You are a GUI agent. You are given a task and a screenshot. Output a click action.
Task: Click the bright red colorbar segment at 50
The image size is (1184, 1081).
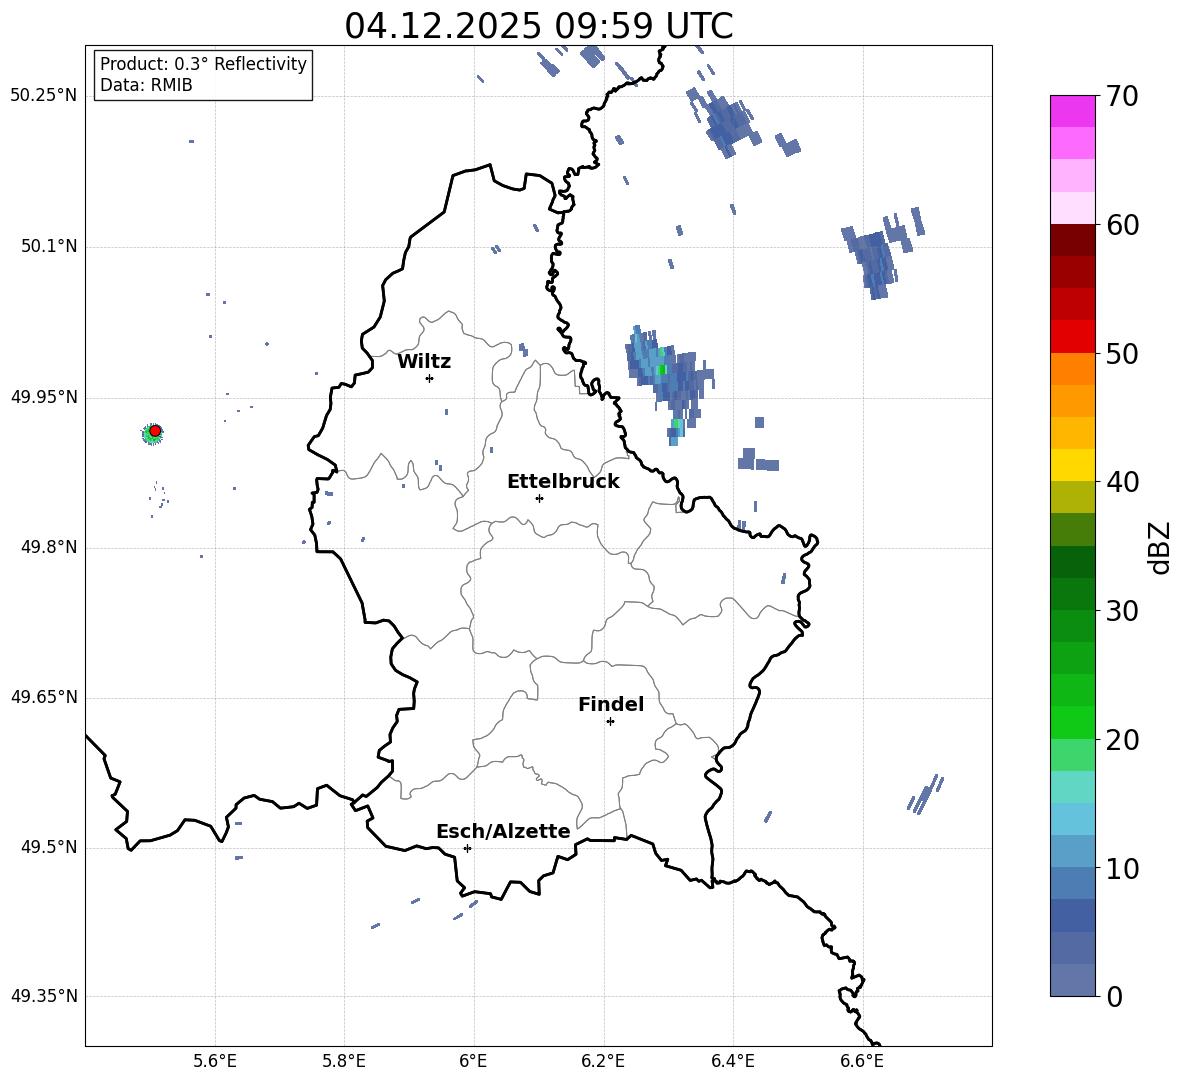tap(1072, 337)
